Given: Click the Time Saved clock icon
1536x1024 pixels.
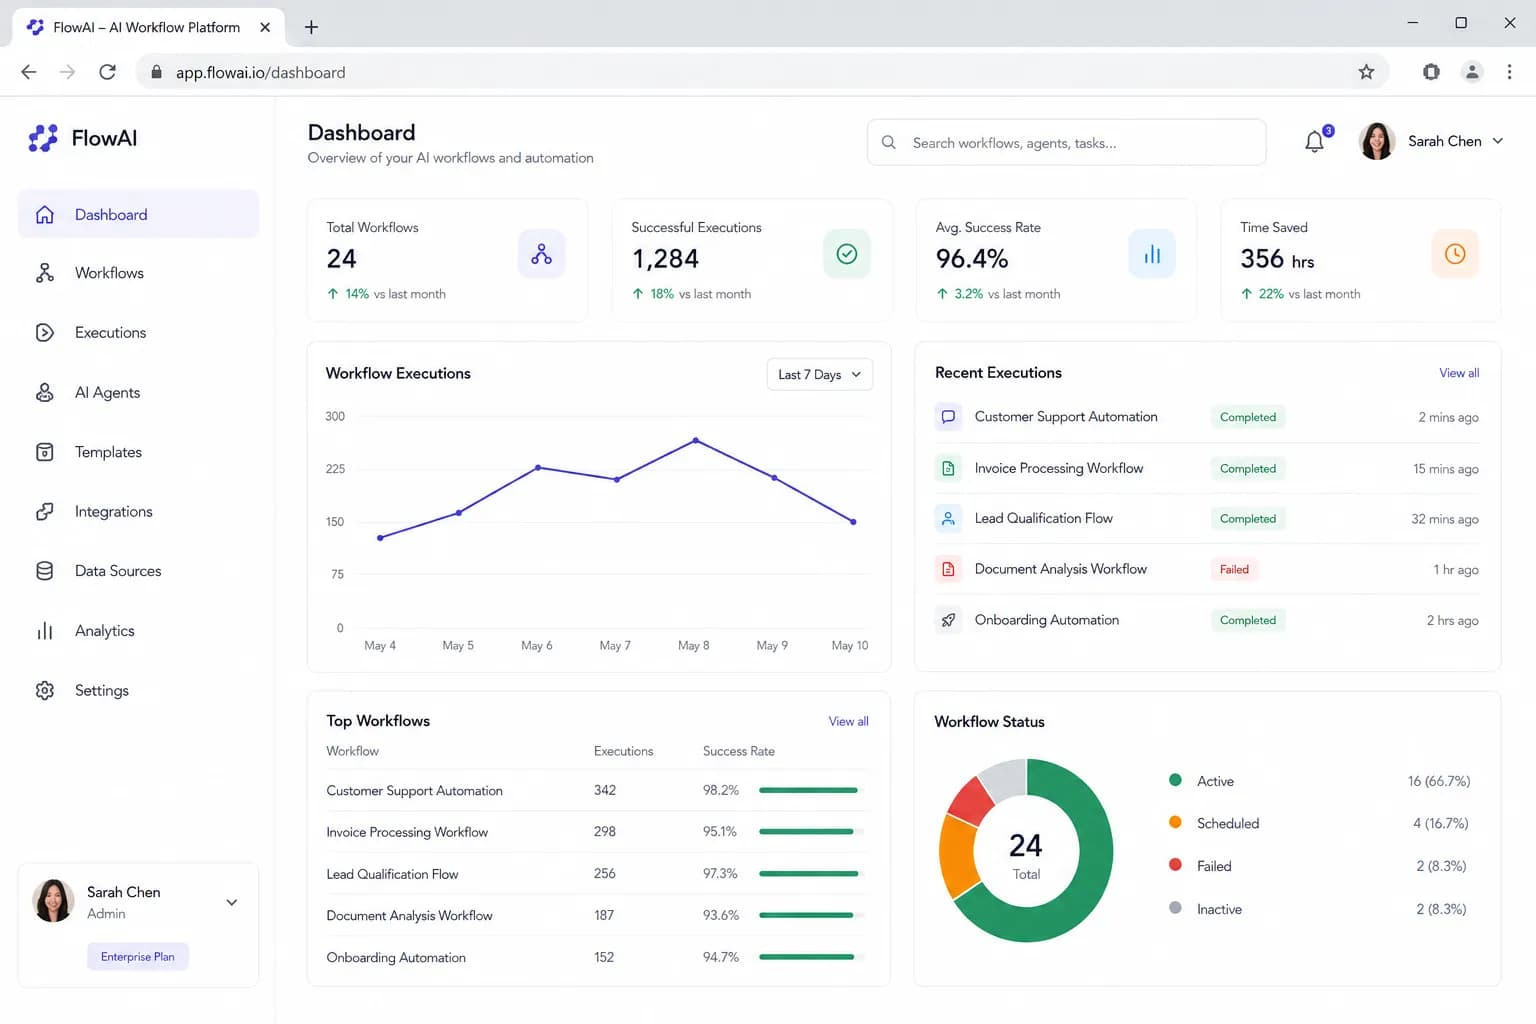Looking at the screenshot, I should coord(1455,254).
